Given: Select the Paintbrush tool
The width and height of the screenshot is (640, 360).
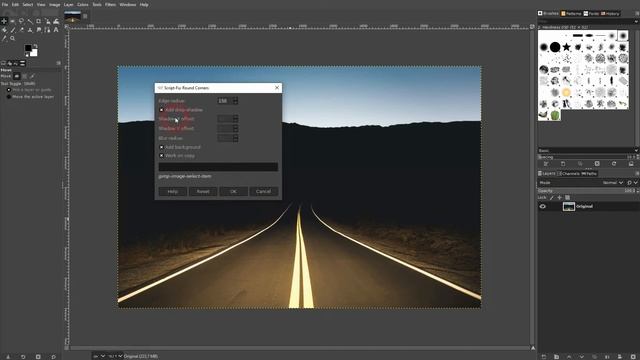Looking at the screenshot, I should (13, 30).
